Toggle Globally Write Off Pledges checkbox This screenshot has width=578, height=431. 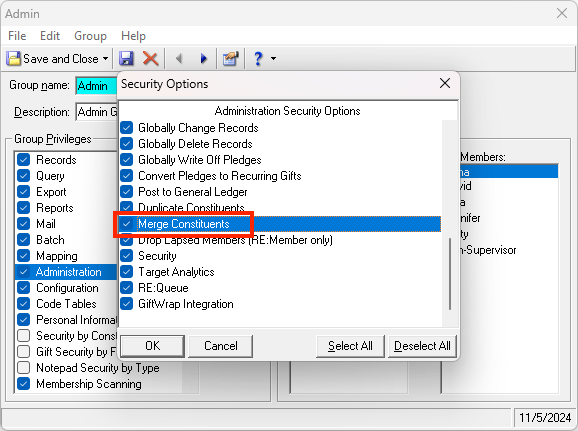point(126,160)
